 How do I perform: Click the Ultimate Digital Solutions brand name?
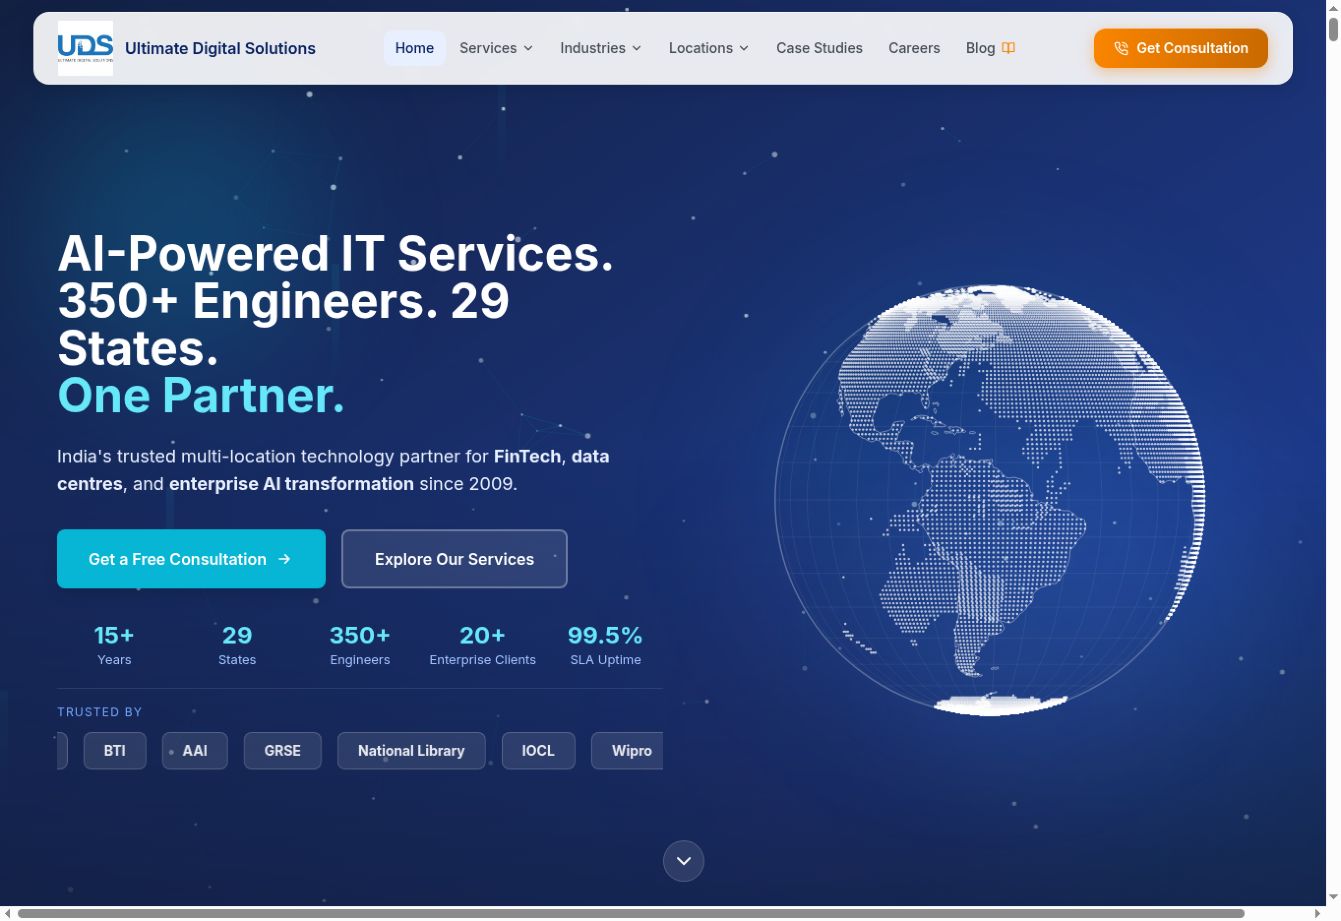click(x=220, y=48)
